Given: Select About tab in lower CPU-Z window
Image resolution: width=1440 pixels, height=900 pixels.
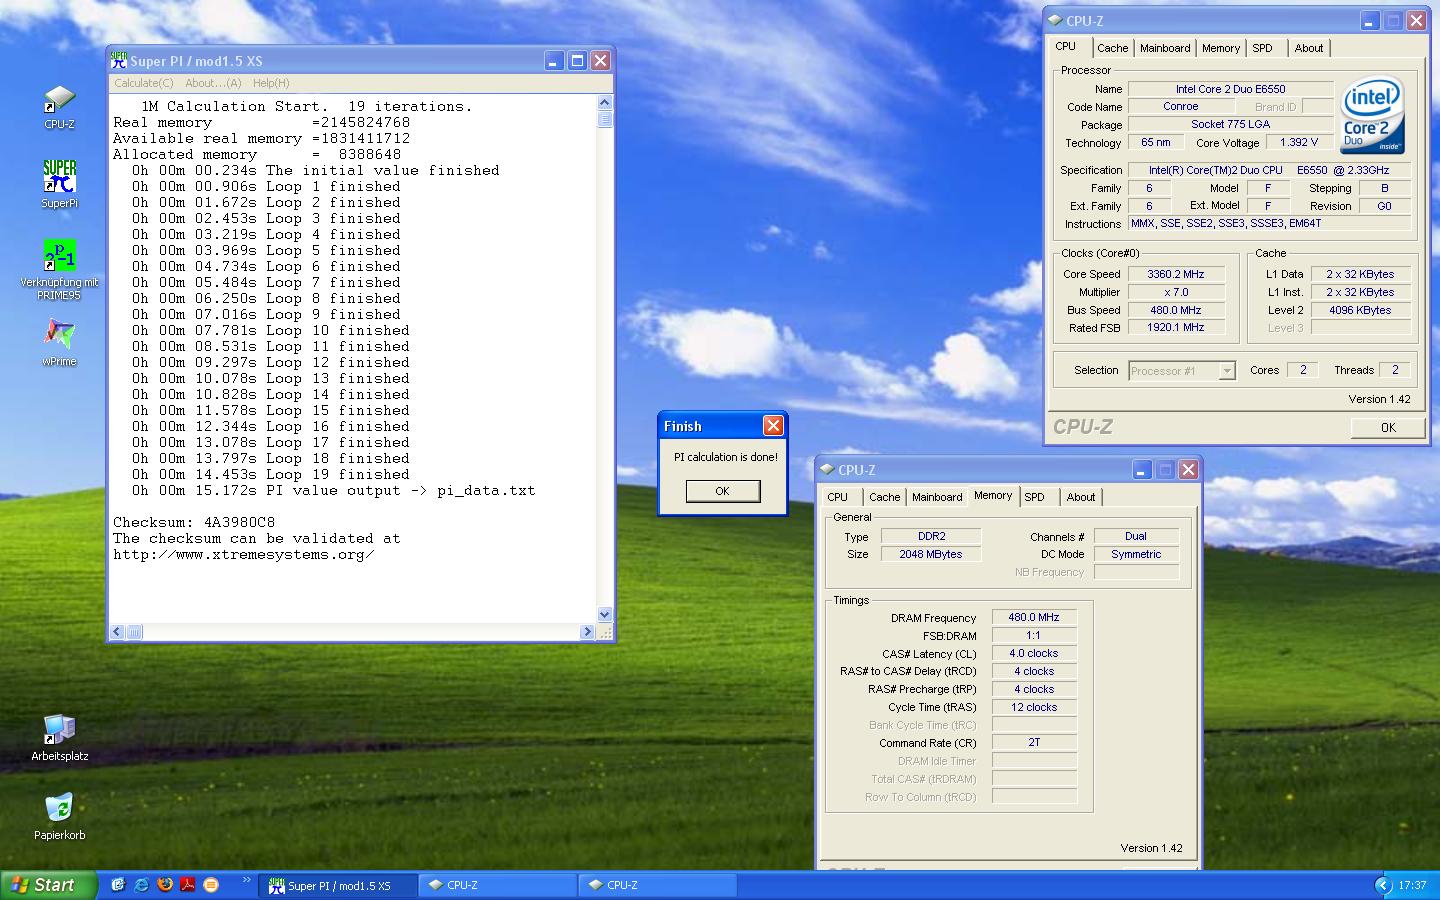Looking at the screenshot, I should pyautogui.click(x=1081, y=497).
